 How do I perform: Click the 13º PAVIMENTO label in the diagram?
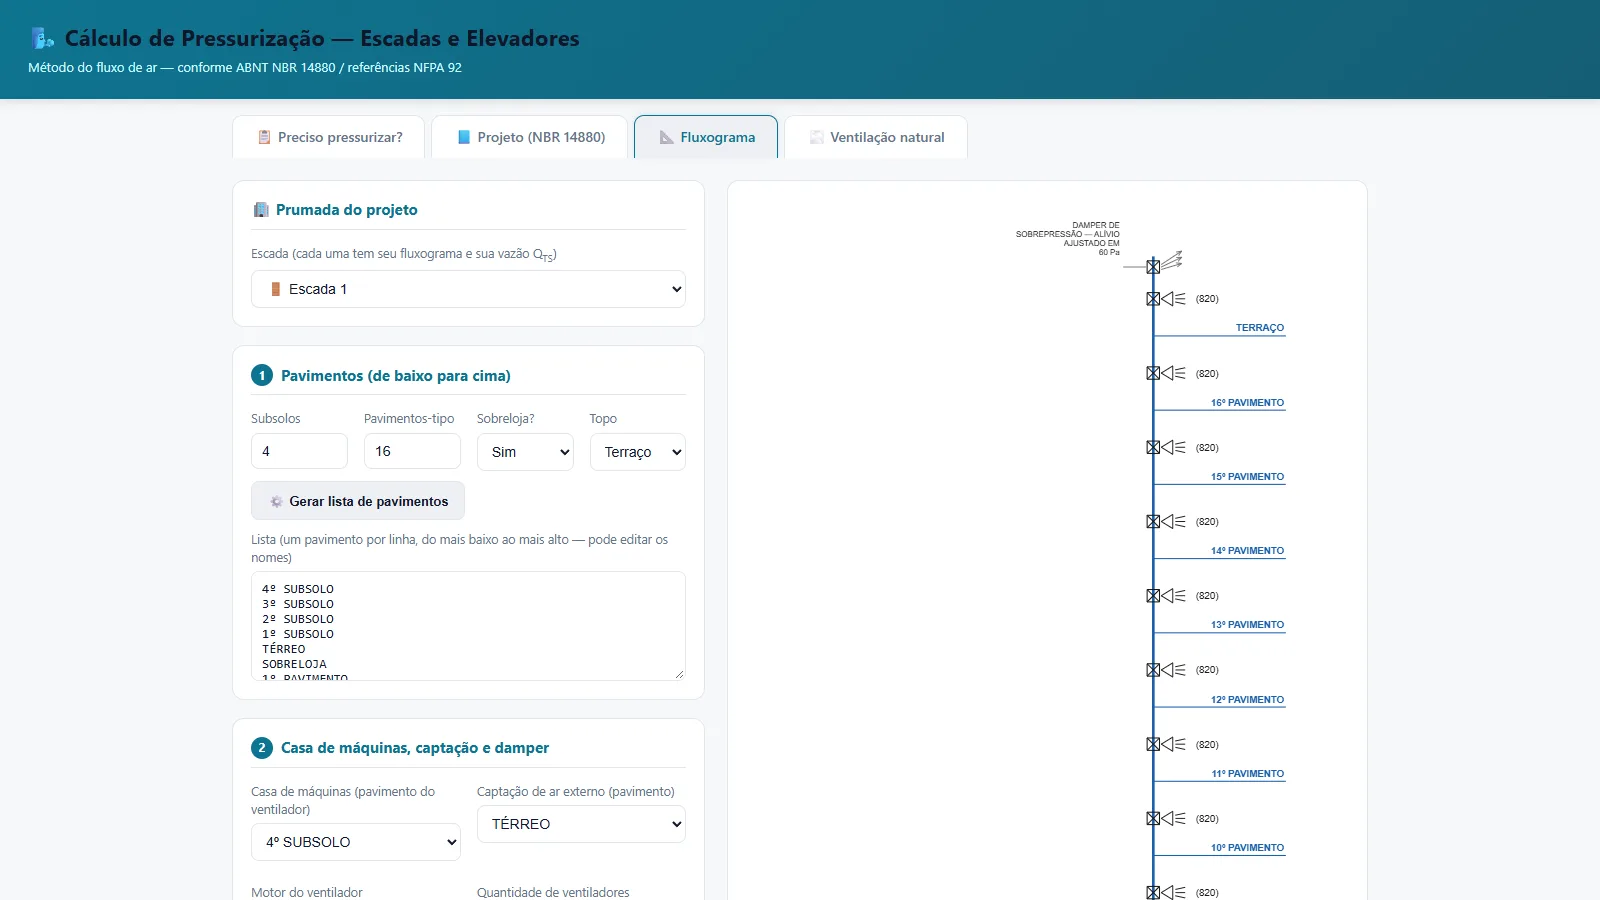[1248, 625]
